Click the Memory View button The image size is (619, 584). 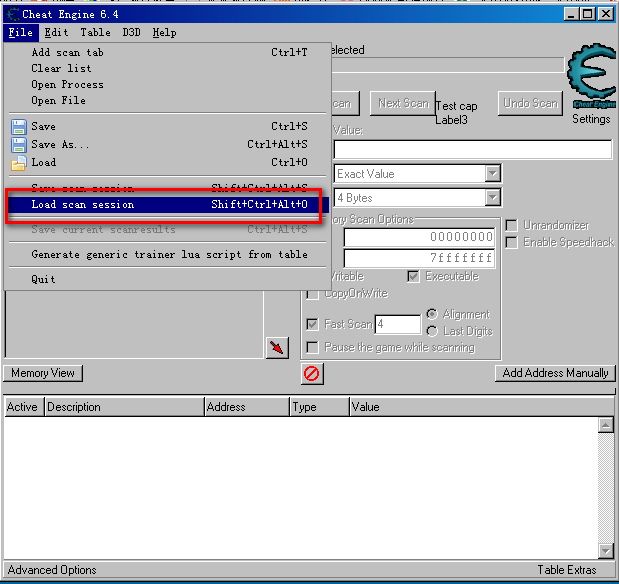click(43, 373)
